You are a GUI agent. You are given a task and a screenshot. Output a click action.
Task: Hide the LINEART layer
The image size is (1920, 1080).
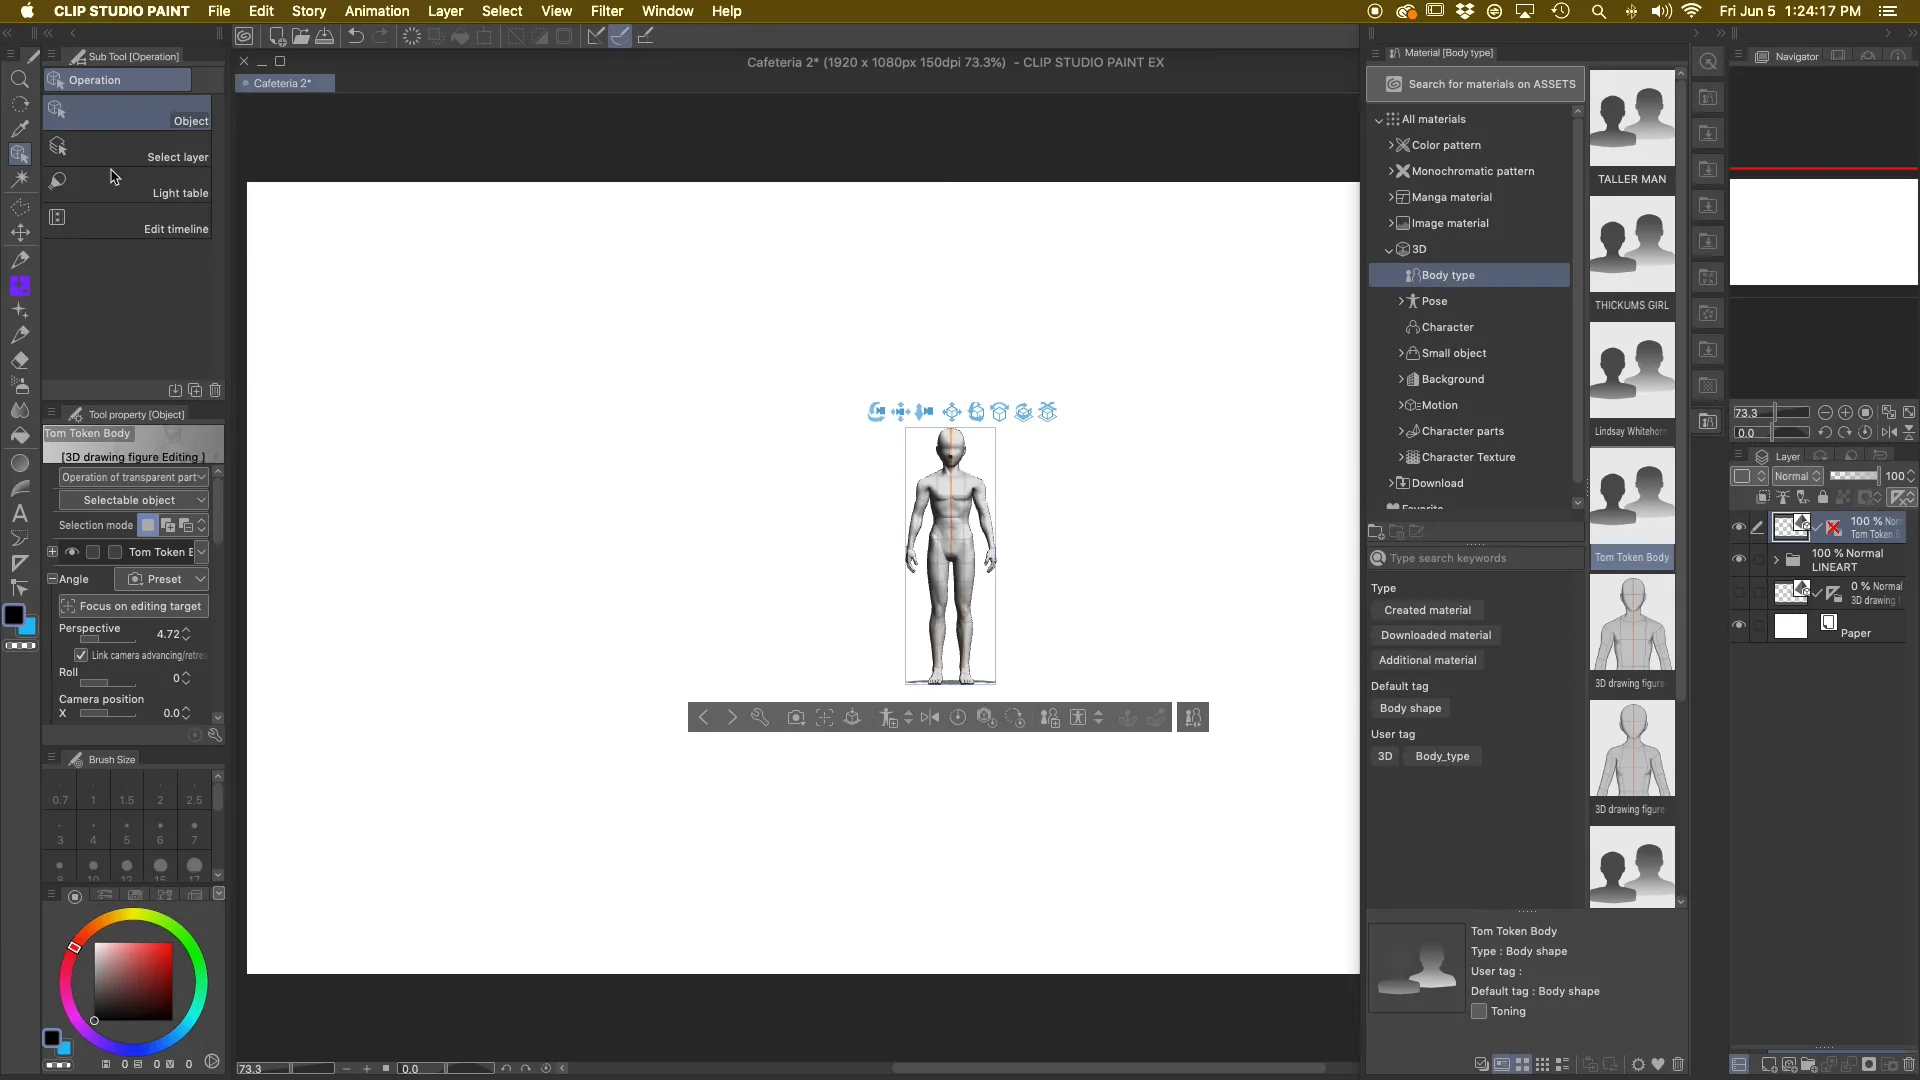1739,559
